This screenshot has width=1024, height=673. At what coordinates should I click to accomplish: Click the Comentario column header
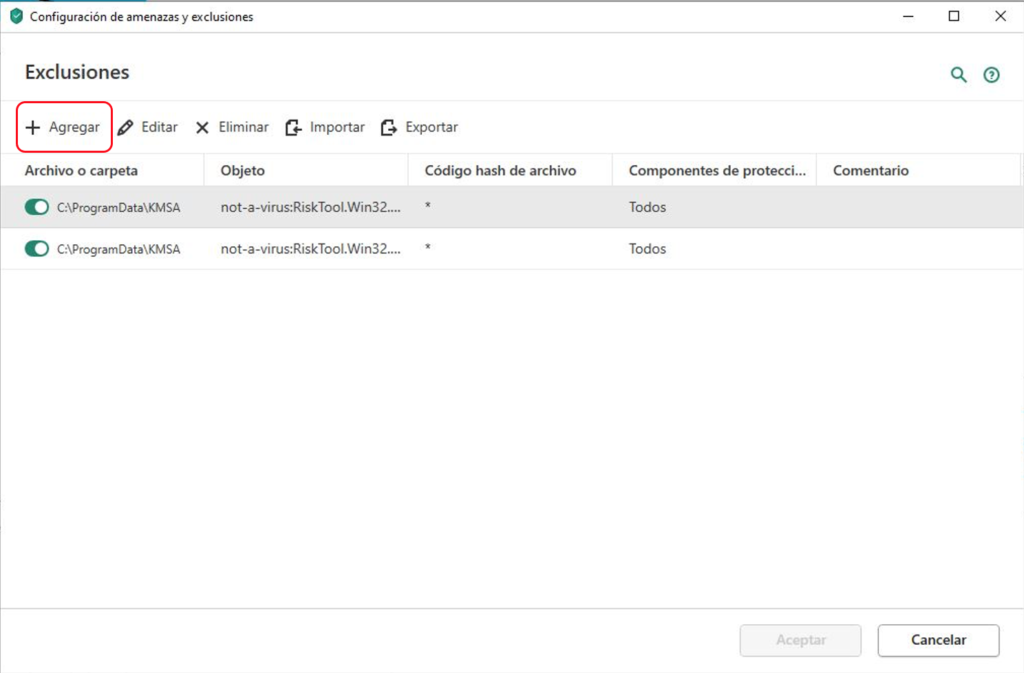pyautogui.click(x=870, y=171)
